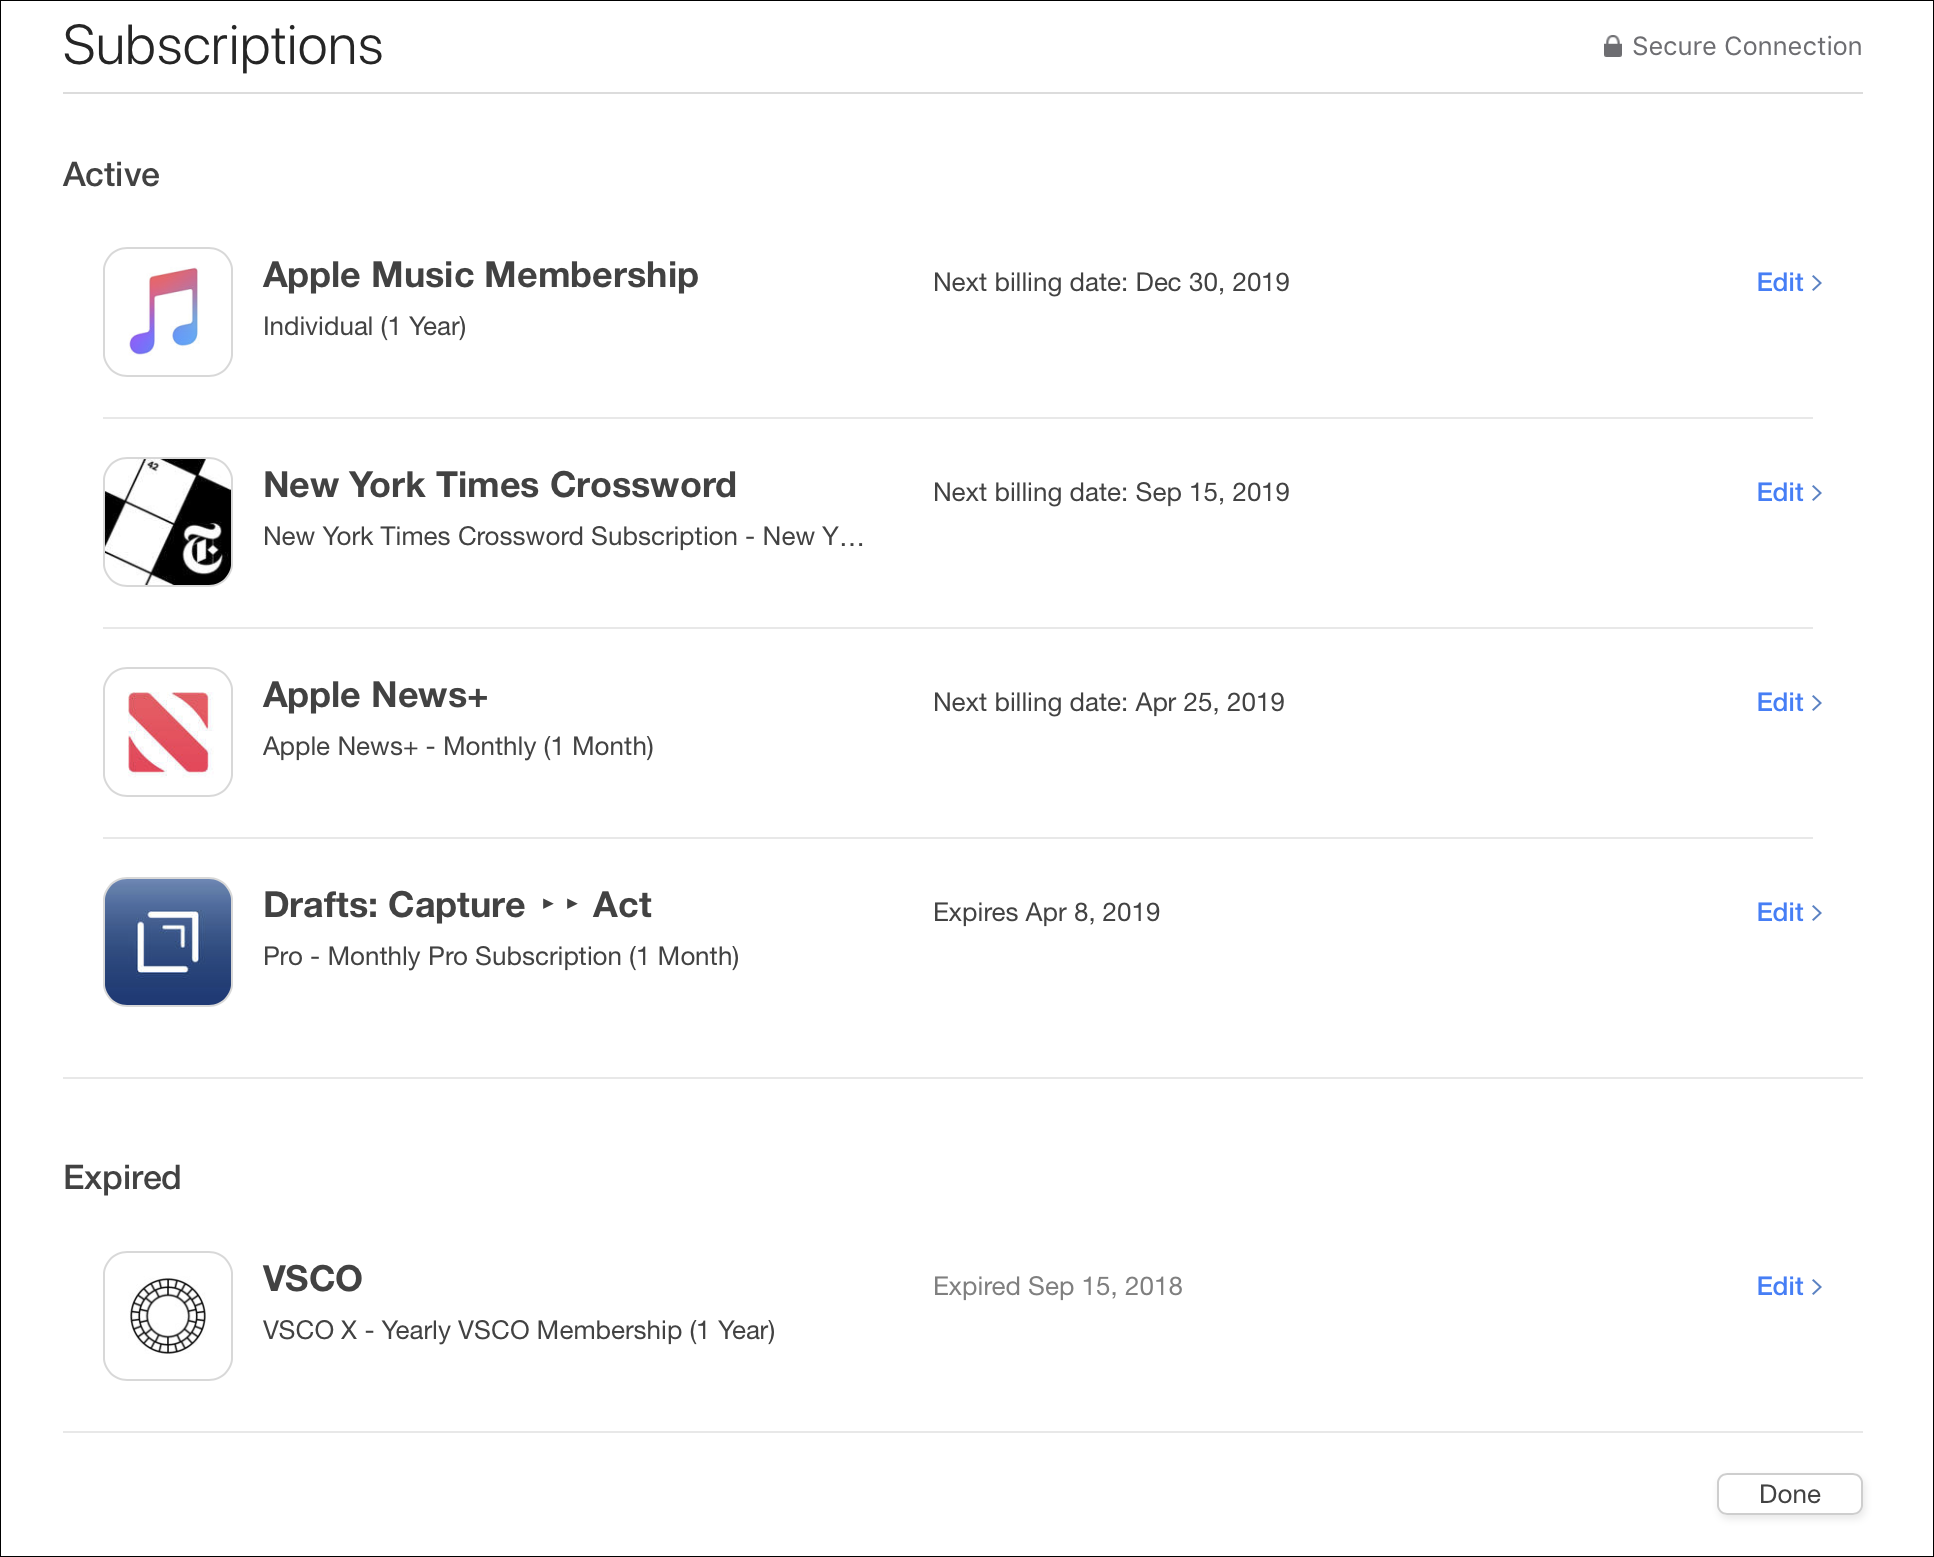Click the Secure Connection lock icon

pyautogui.click(x=1612, y=46)
